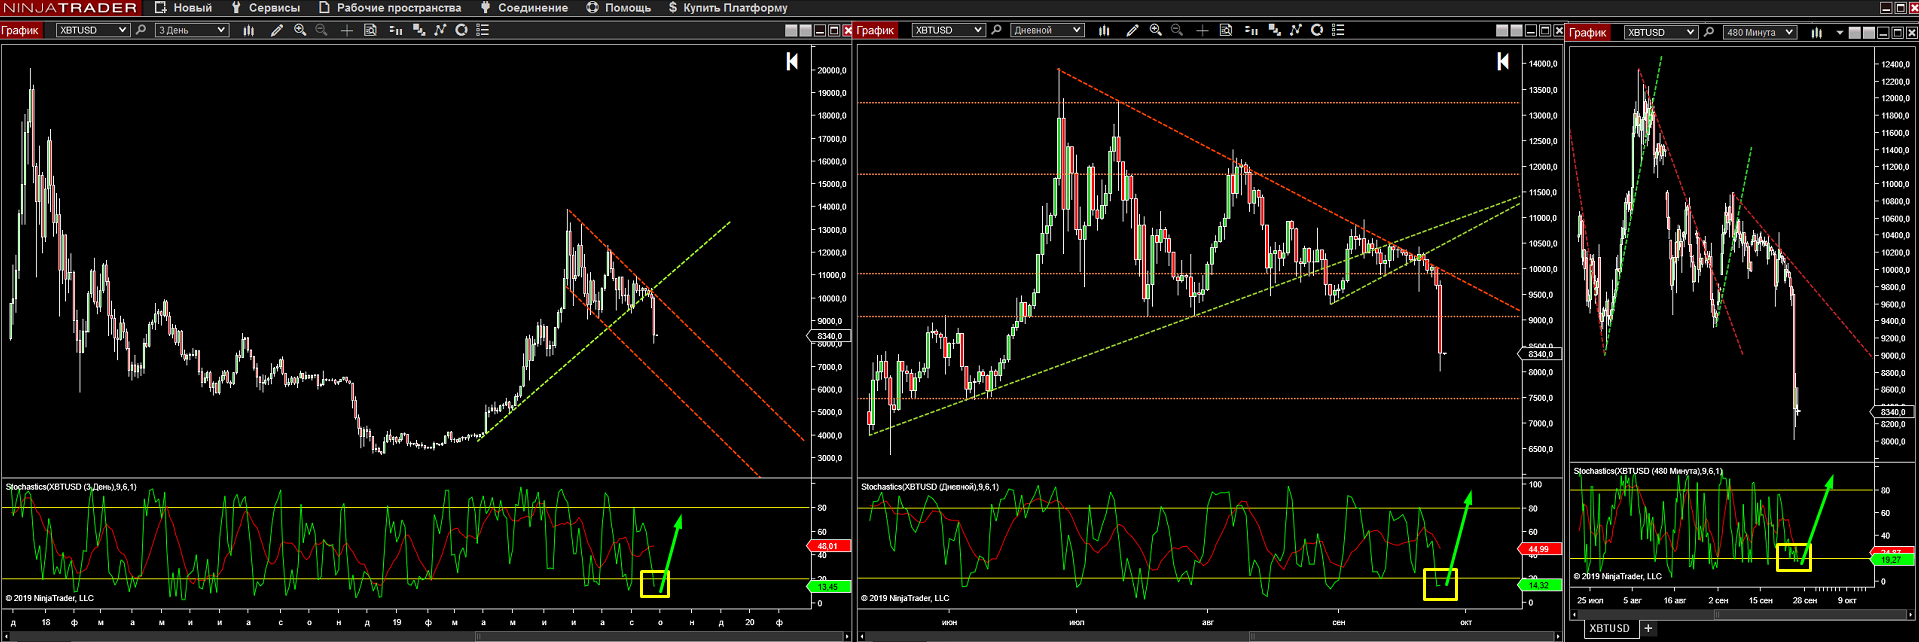Open indicators in the 3 День chart toolbar
The width and height of the screenshot is (1919, 642).
[419, 30]
